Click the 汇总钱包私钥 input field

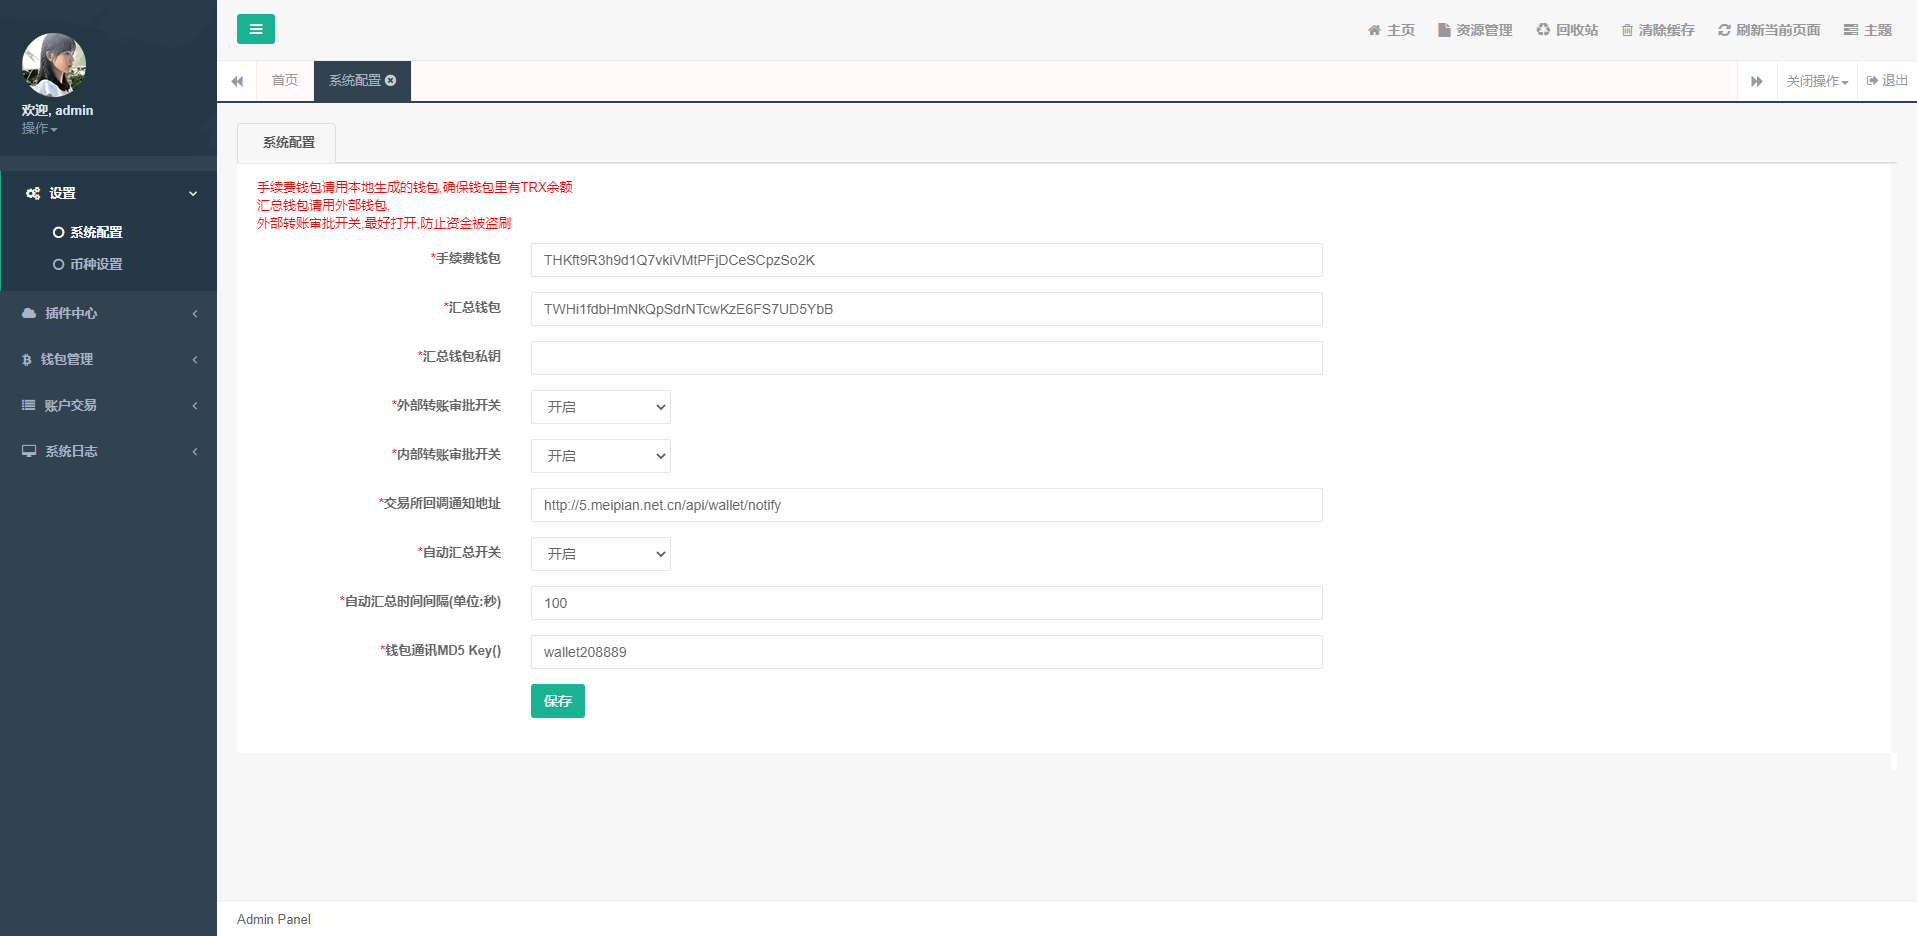click(926, 358)
